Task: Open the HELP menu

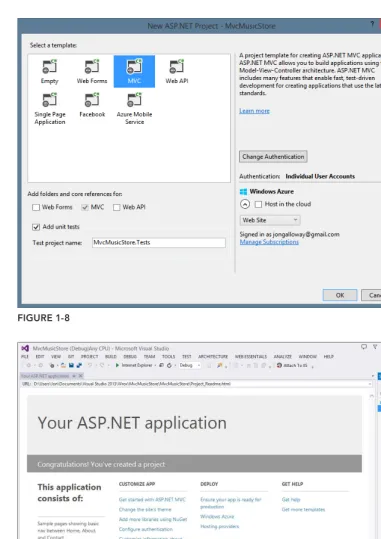Action: coord(329,357)
